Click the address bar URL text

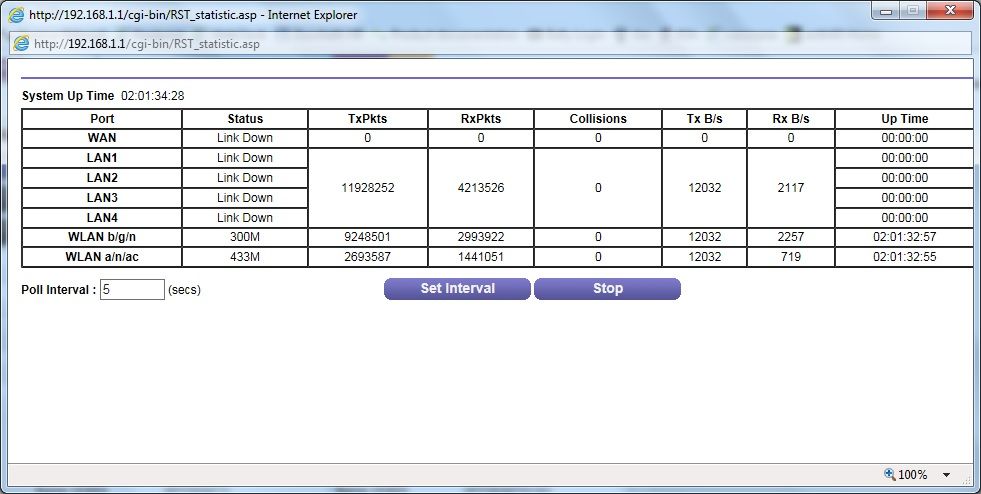[146, 44]
